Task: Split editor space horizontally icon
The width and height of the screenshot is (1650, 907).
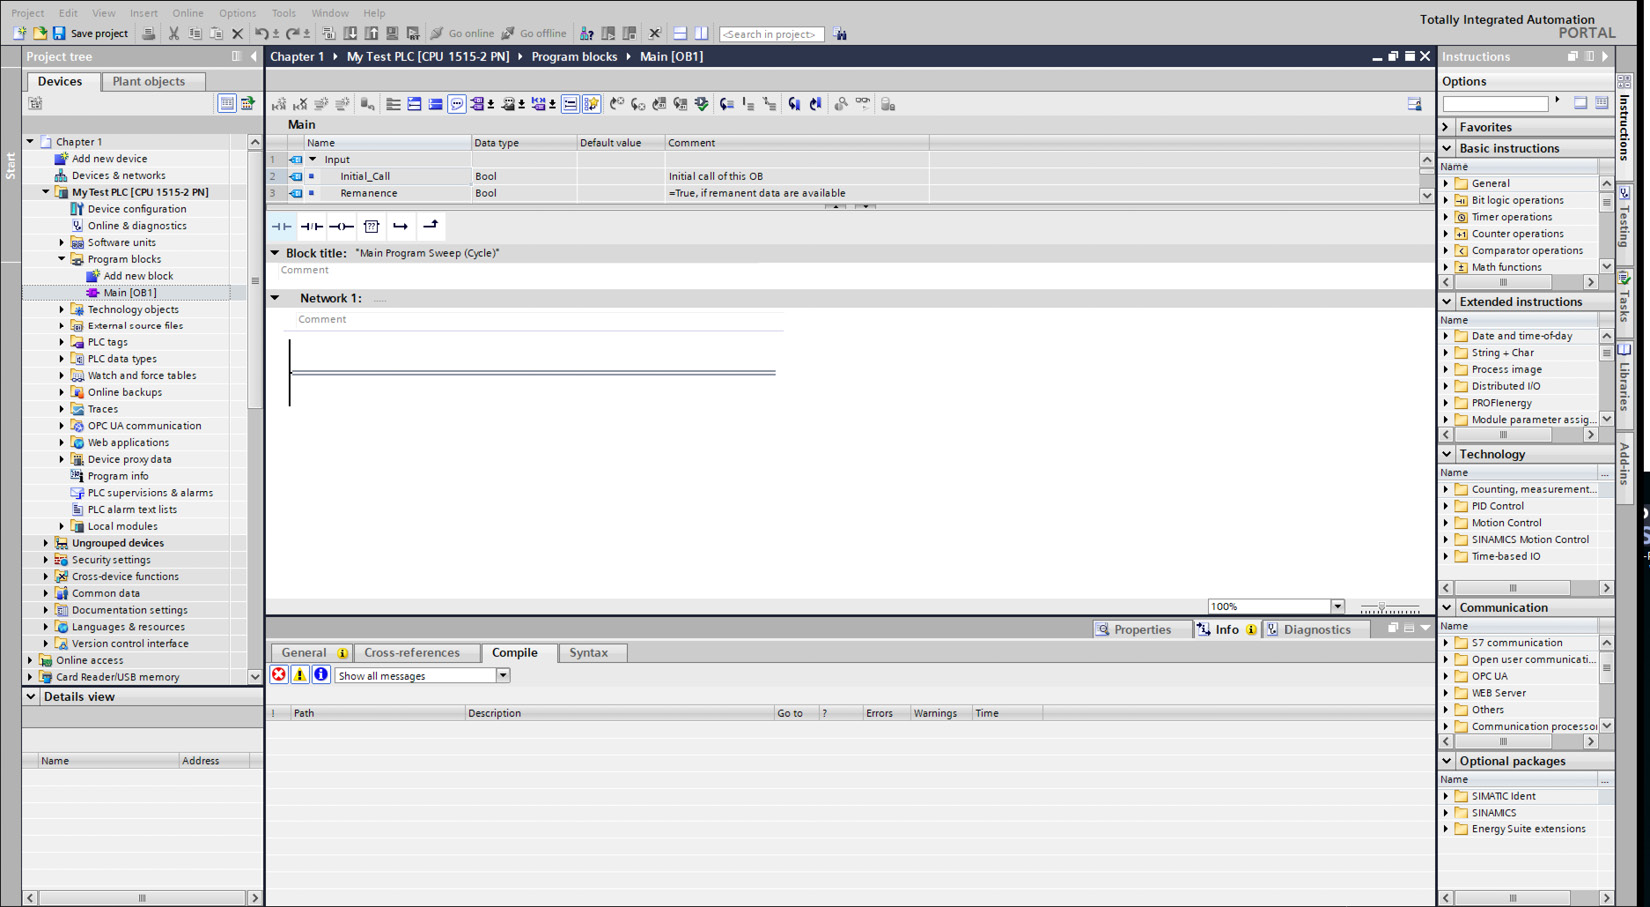Action: 680,34
